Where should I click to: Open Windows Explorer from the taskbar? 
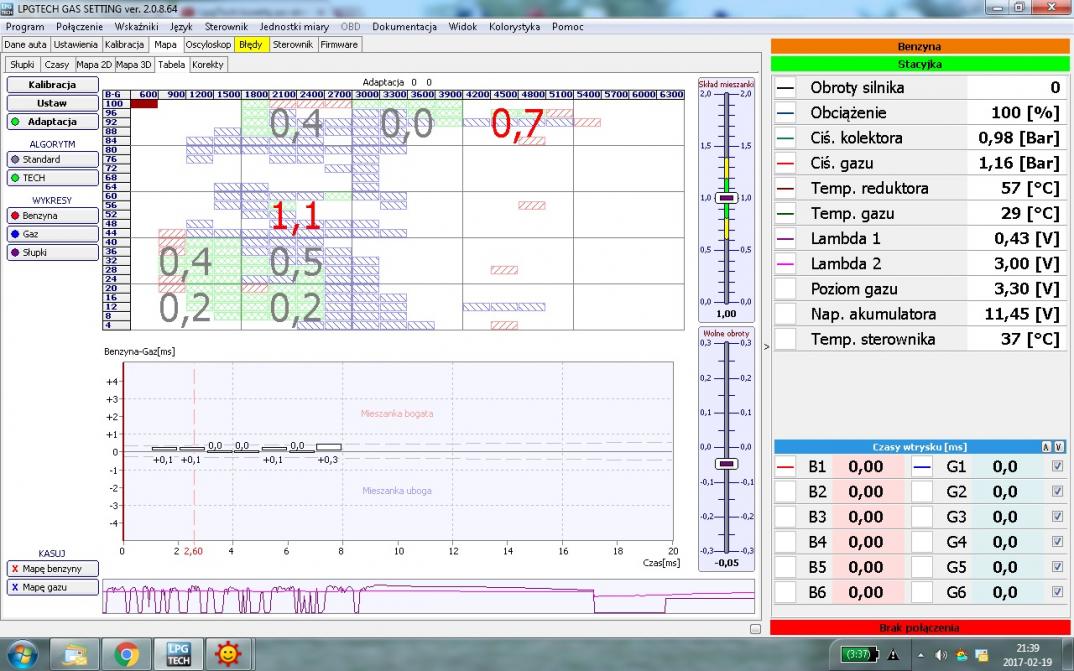point(75,655)
